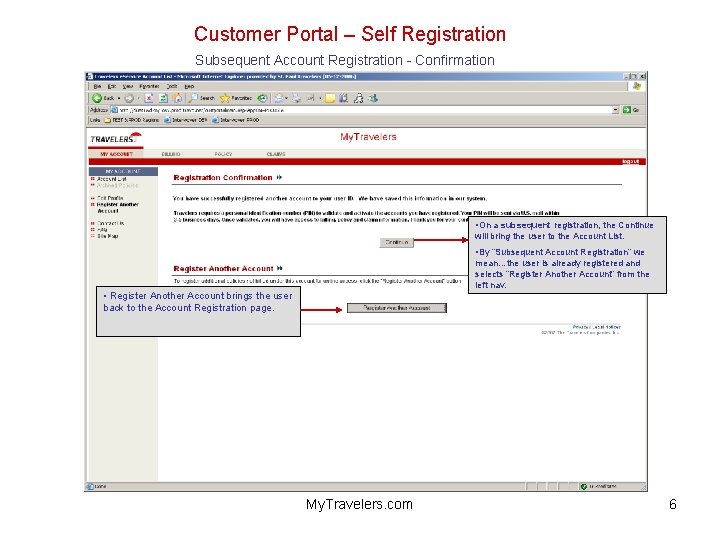
Task: Click the last toolbar icon after Messenger
Action: point(373,98)
